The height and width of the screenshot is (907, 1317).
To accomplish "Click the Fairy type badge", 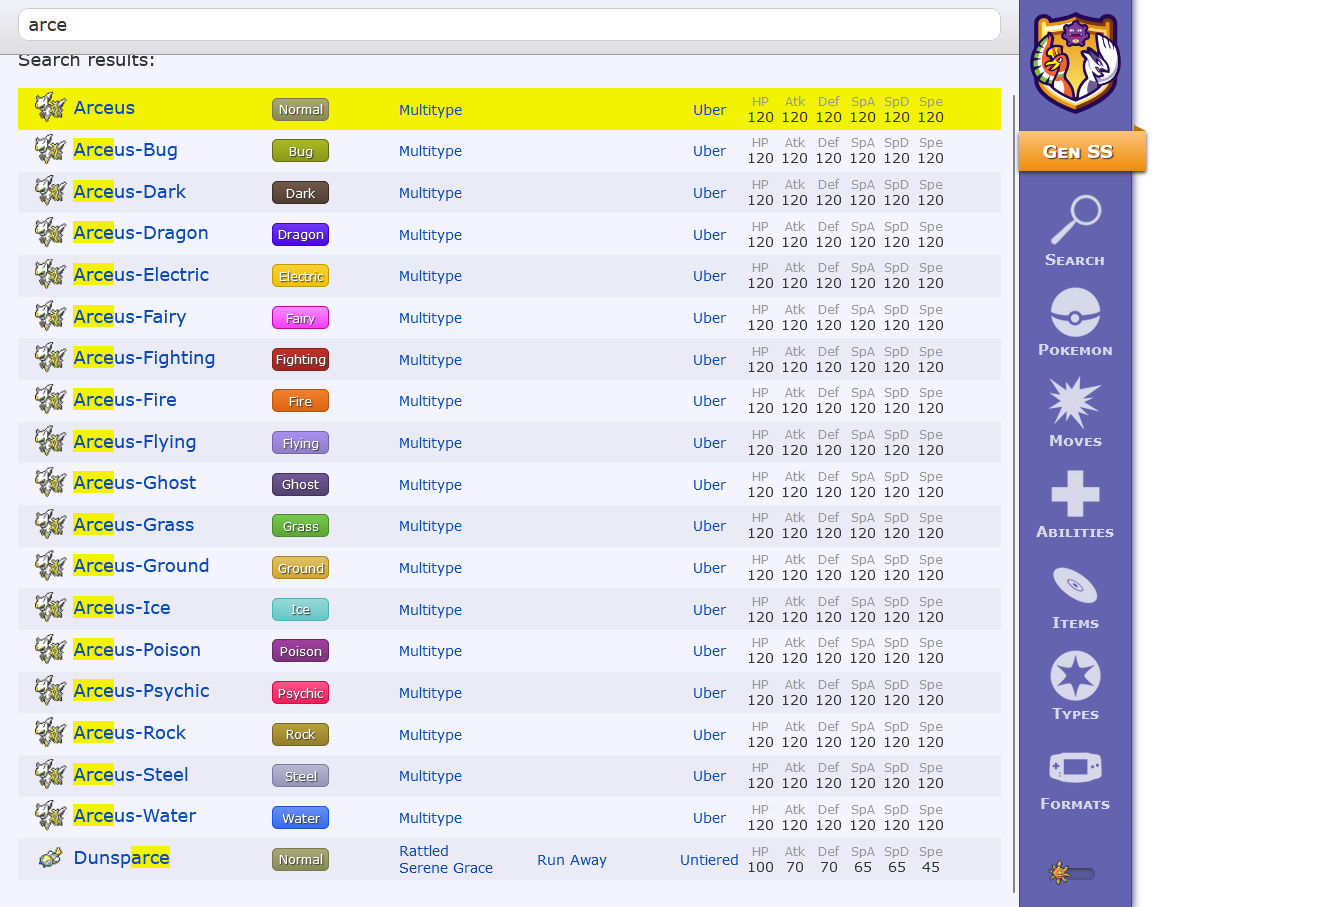I will coord(300,318).
